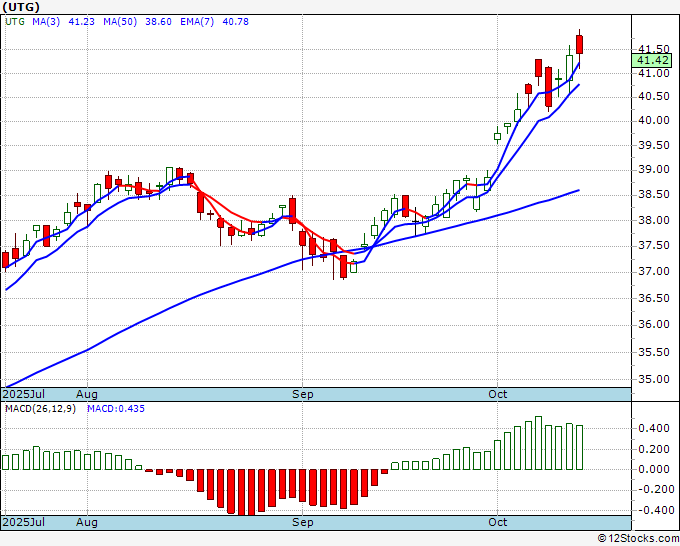
Task: Click the 35.00 price axis label
Action: coord(654,379)
